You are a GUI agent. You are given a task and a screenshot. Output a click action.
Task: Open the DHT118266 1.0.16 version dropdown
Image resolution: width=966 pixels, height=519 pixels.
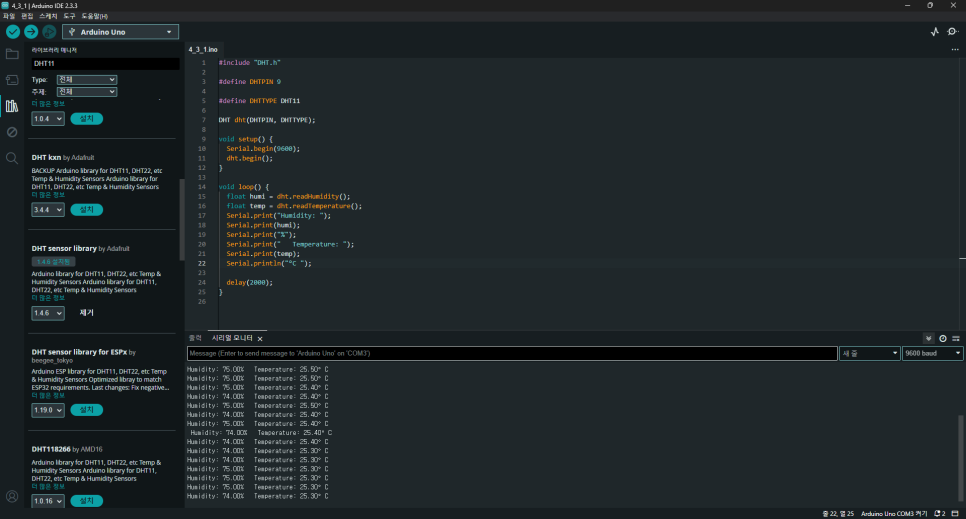(48, 501)
